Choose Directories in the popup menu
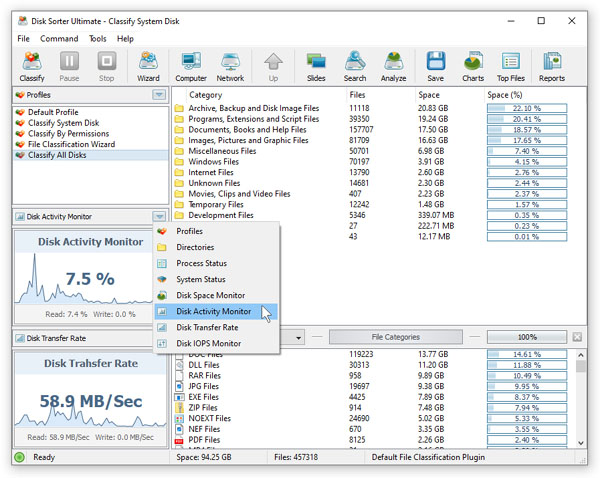Screen dimensions: 600x478 pyautogui.click(x=216, y=247)
